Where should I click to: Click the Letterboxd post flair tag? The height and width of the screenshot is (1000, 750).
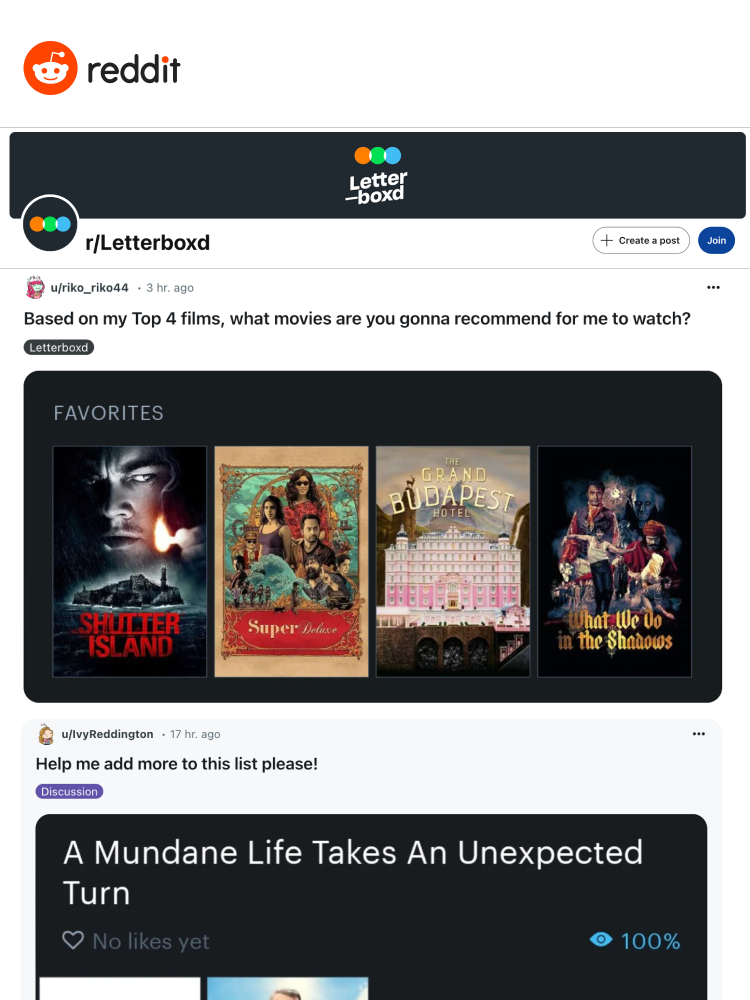59,348
